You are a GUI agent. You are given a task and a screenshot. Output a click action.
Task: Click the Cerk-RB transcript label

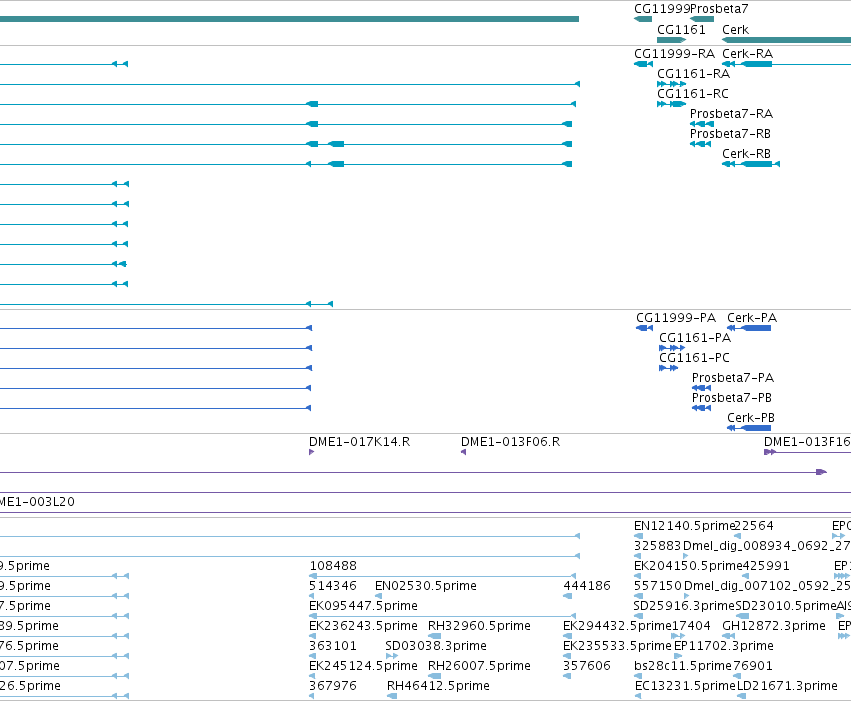pyautogui.click(x=747, y=154)
